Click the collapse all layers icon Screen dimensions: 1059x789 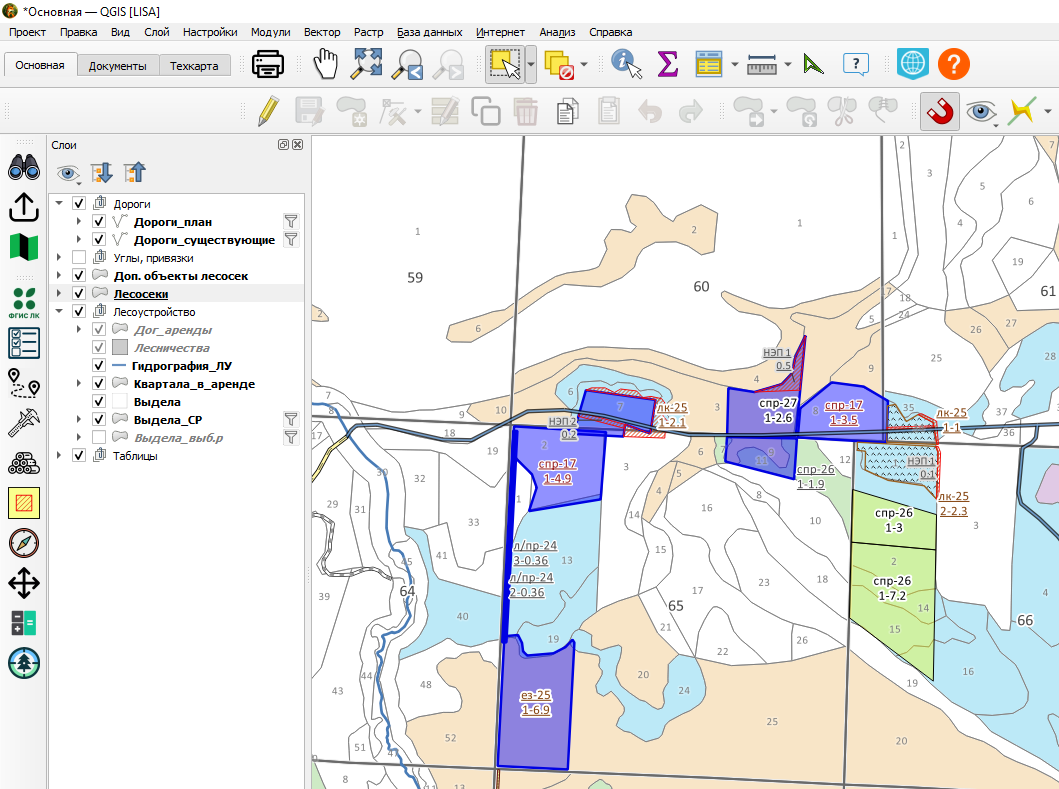pyautogui.click(x=135, y=173)
